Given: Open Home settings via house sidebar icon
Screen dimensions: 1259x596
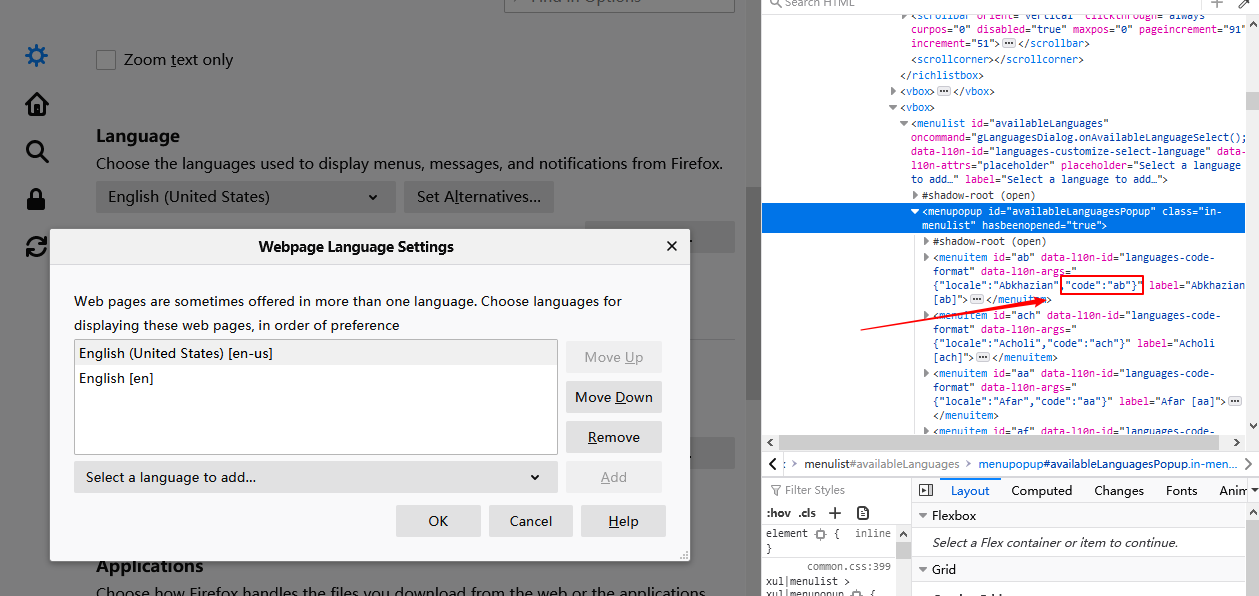Looking at the screenshot, I should [x=36, y=104].
